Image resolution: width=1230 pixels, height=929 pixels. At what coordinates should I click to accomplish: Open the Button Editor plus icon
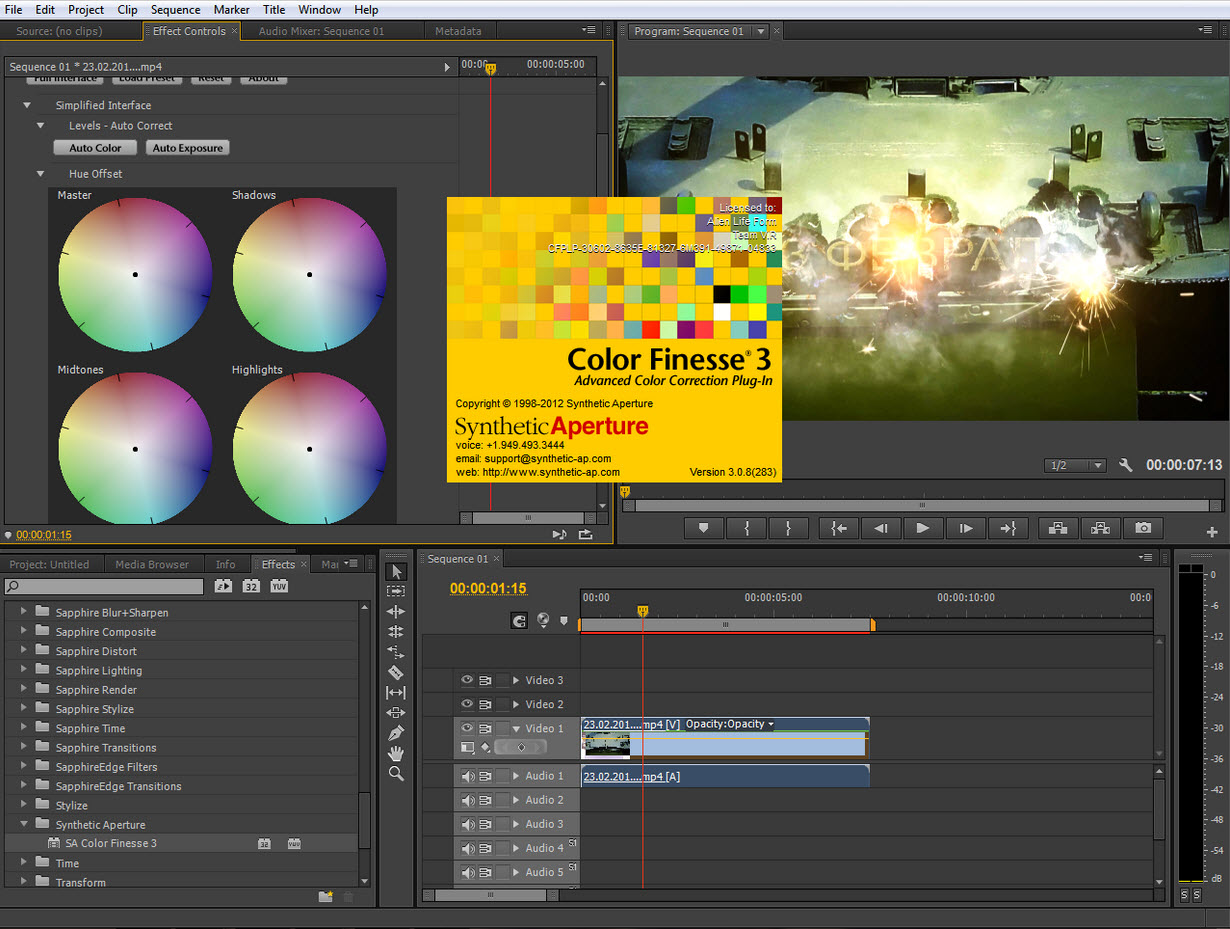pos(1213,532)
